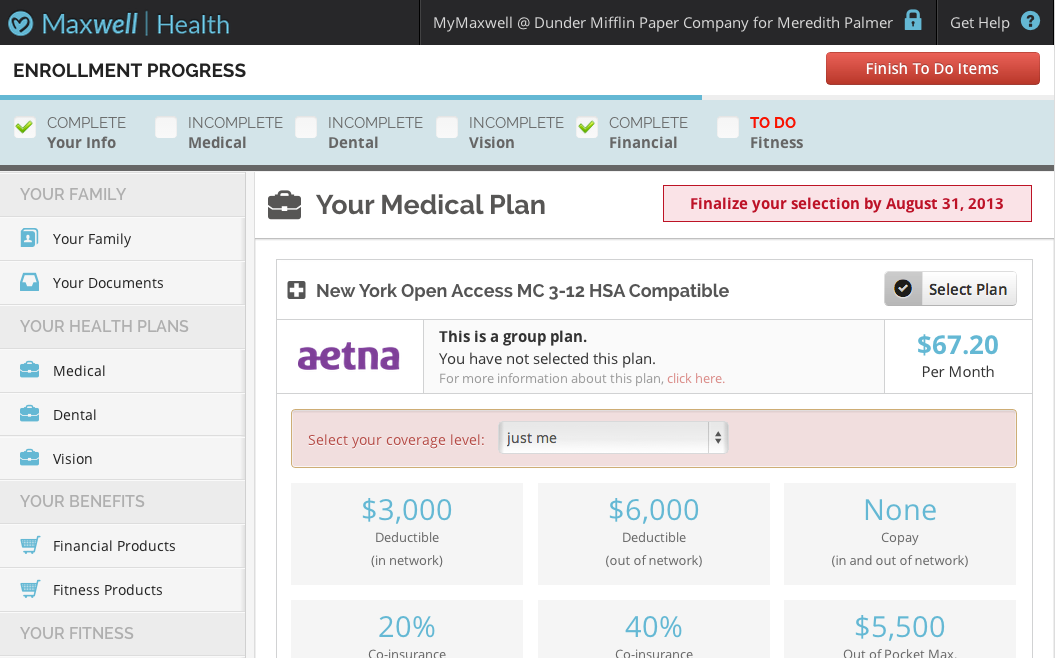Click the enrollment progress bar
The image size is (1055, 658).
coord(350,97)
